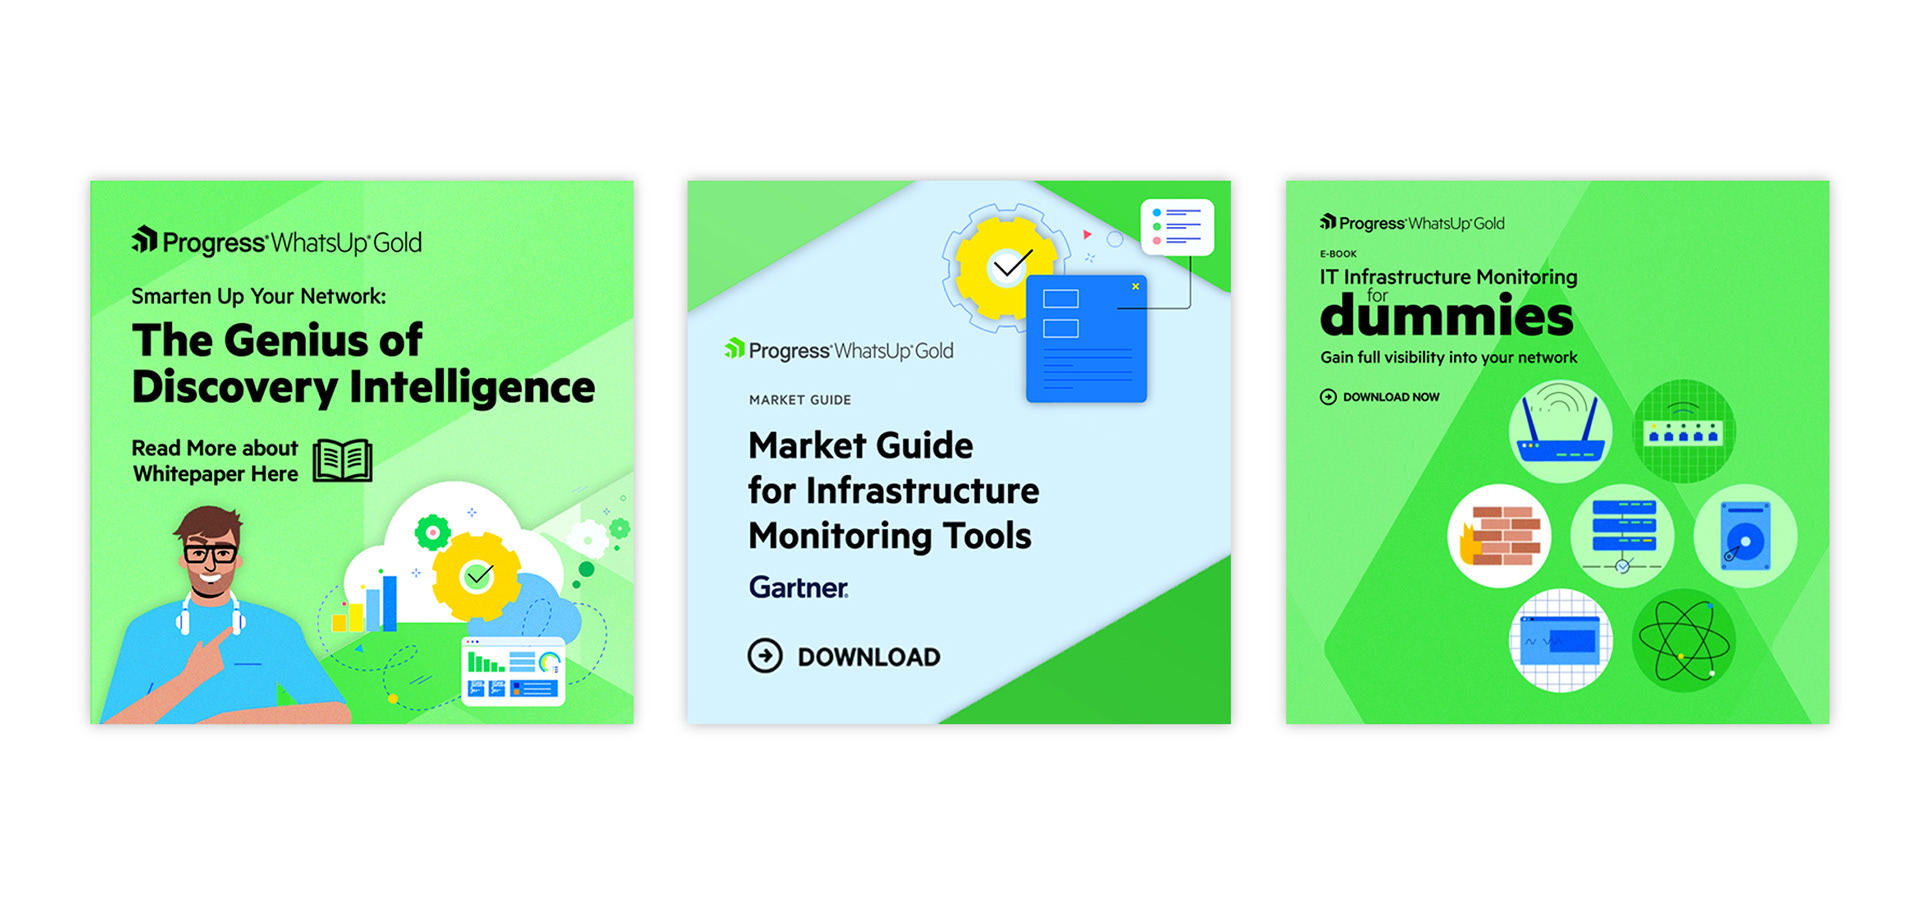1920x904 pixels.
Task: Click the blue monitoring window icon circle
Action: 1561,641
